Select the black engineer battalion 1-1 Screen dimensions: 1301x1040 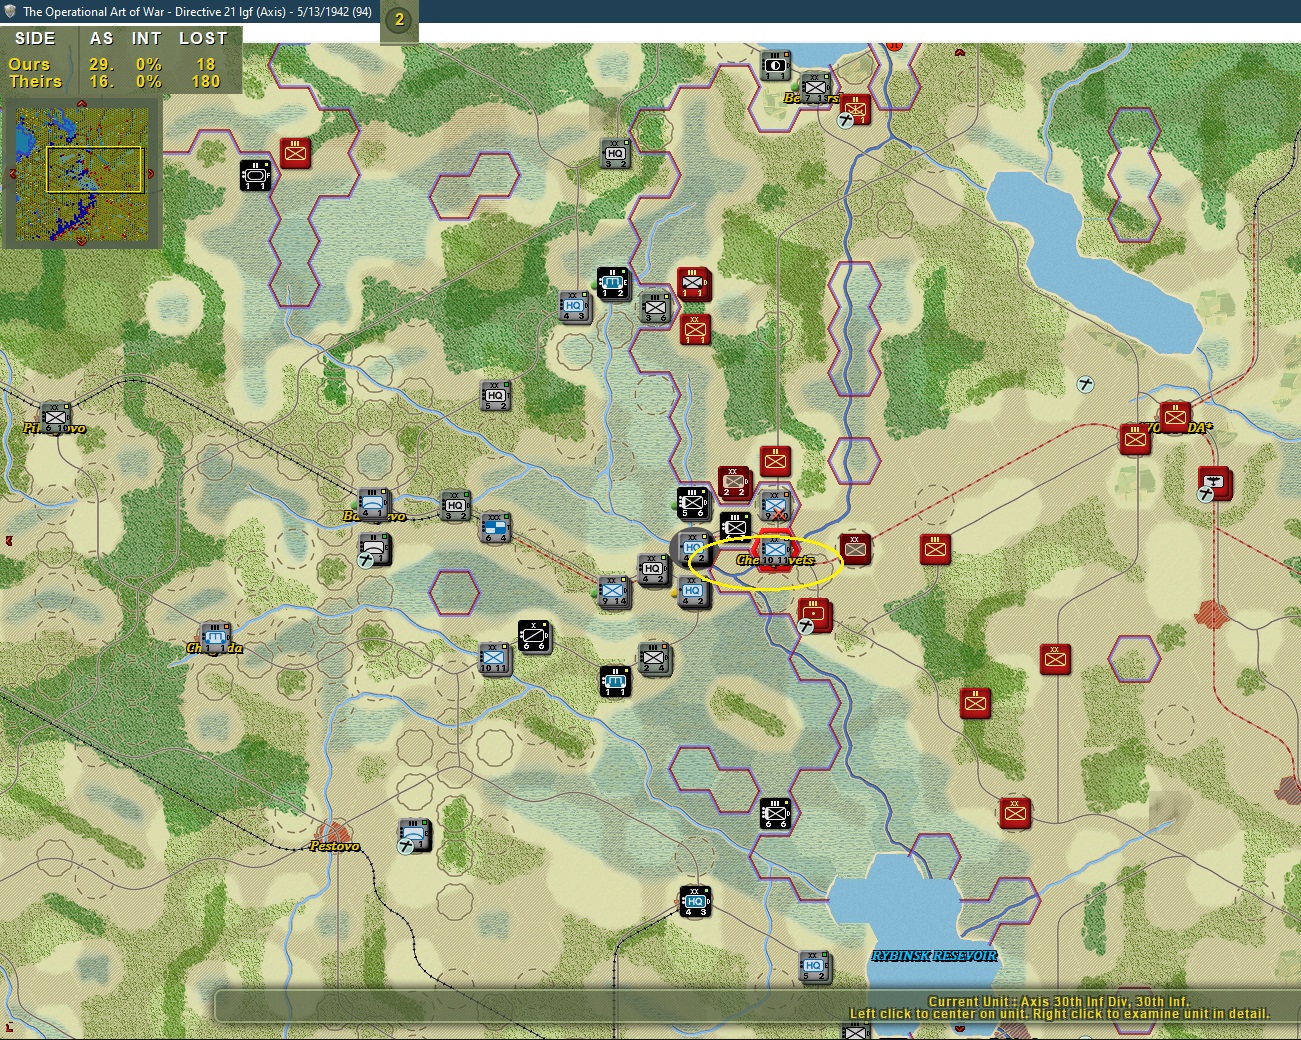pyautogui.click(x=615, y=681)
